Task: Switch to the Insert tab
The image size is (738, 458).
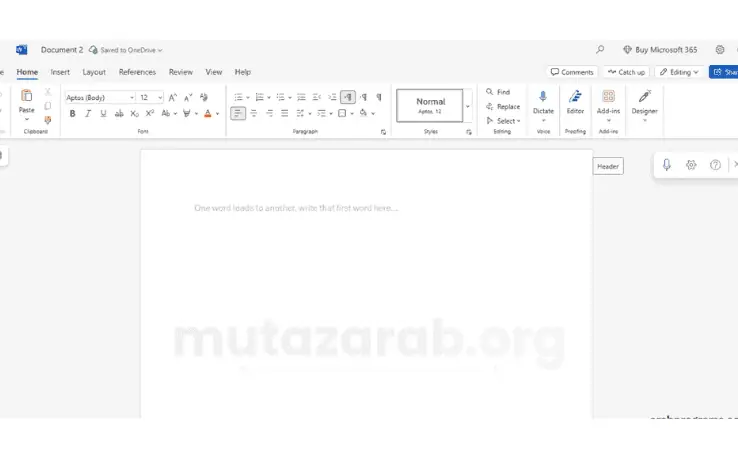Action: click(x=60, y=72)
